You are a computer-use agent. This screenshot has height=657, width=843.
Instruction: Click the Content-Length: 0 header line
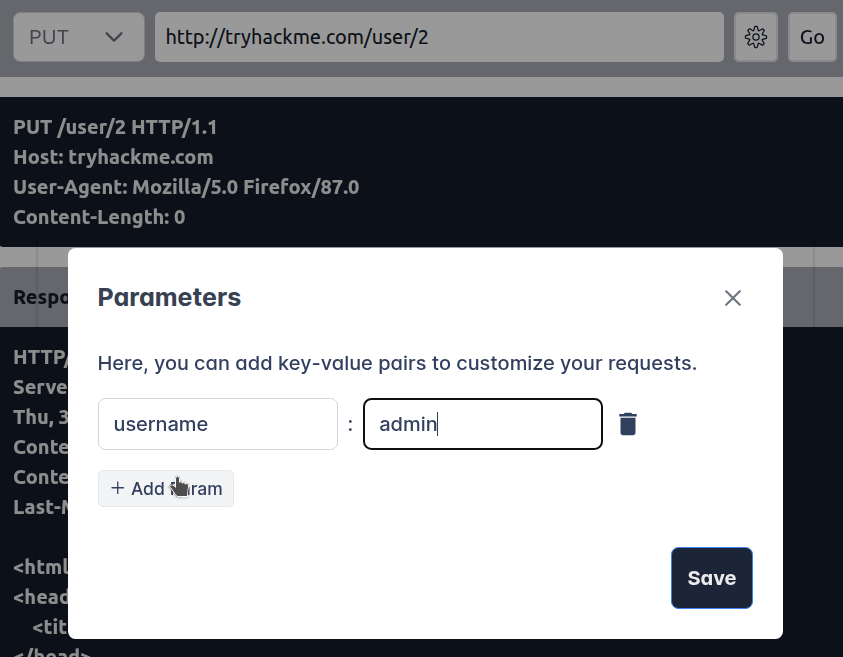pos(99,217)
